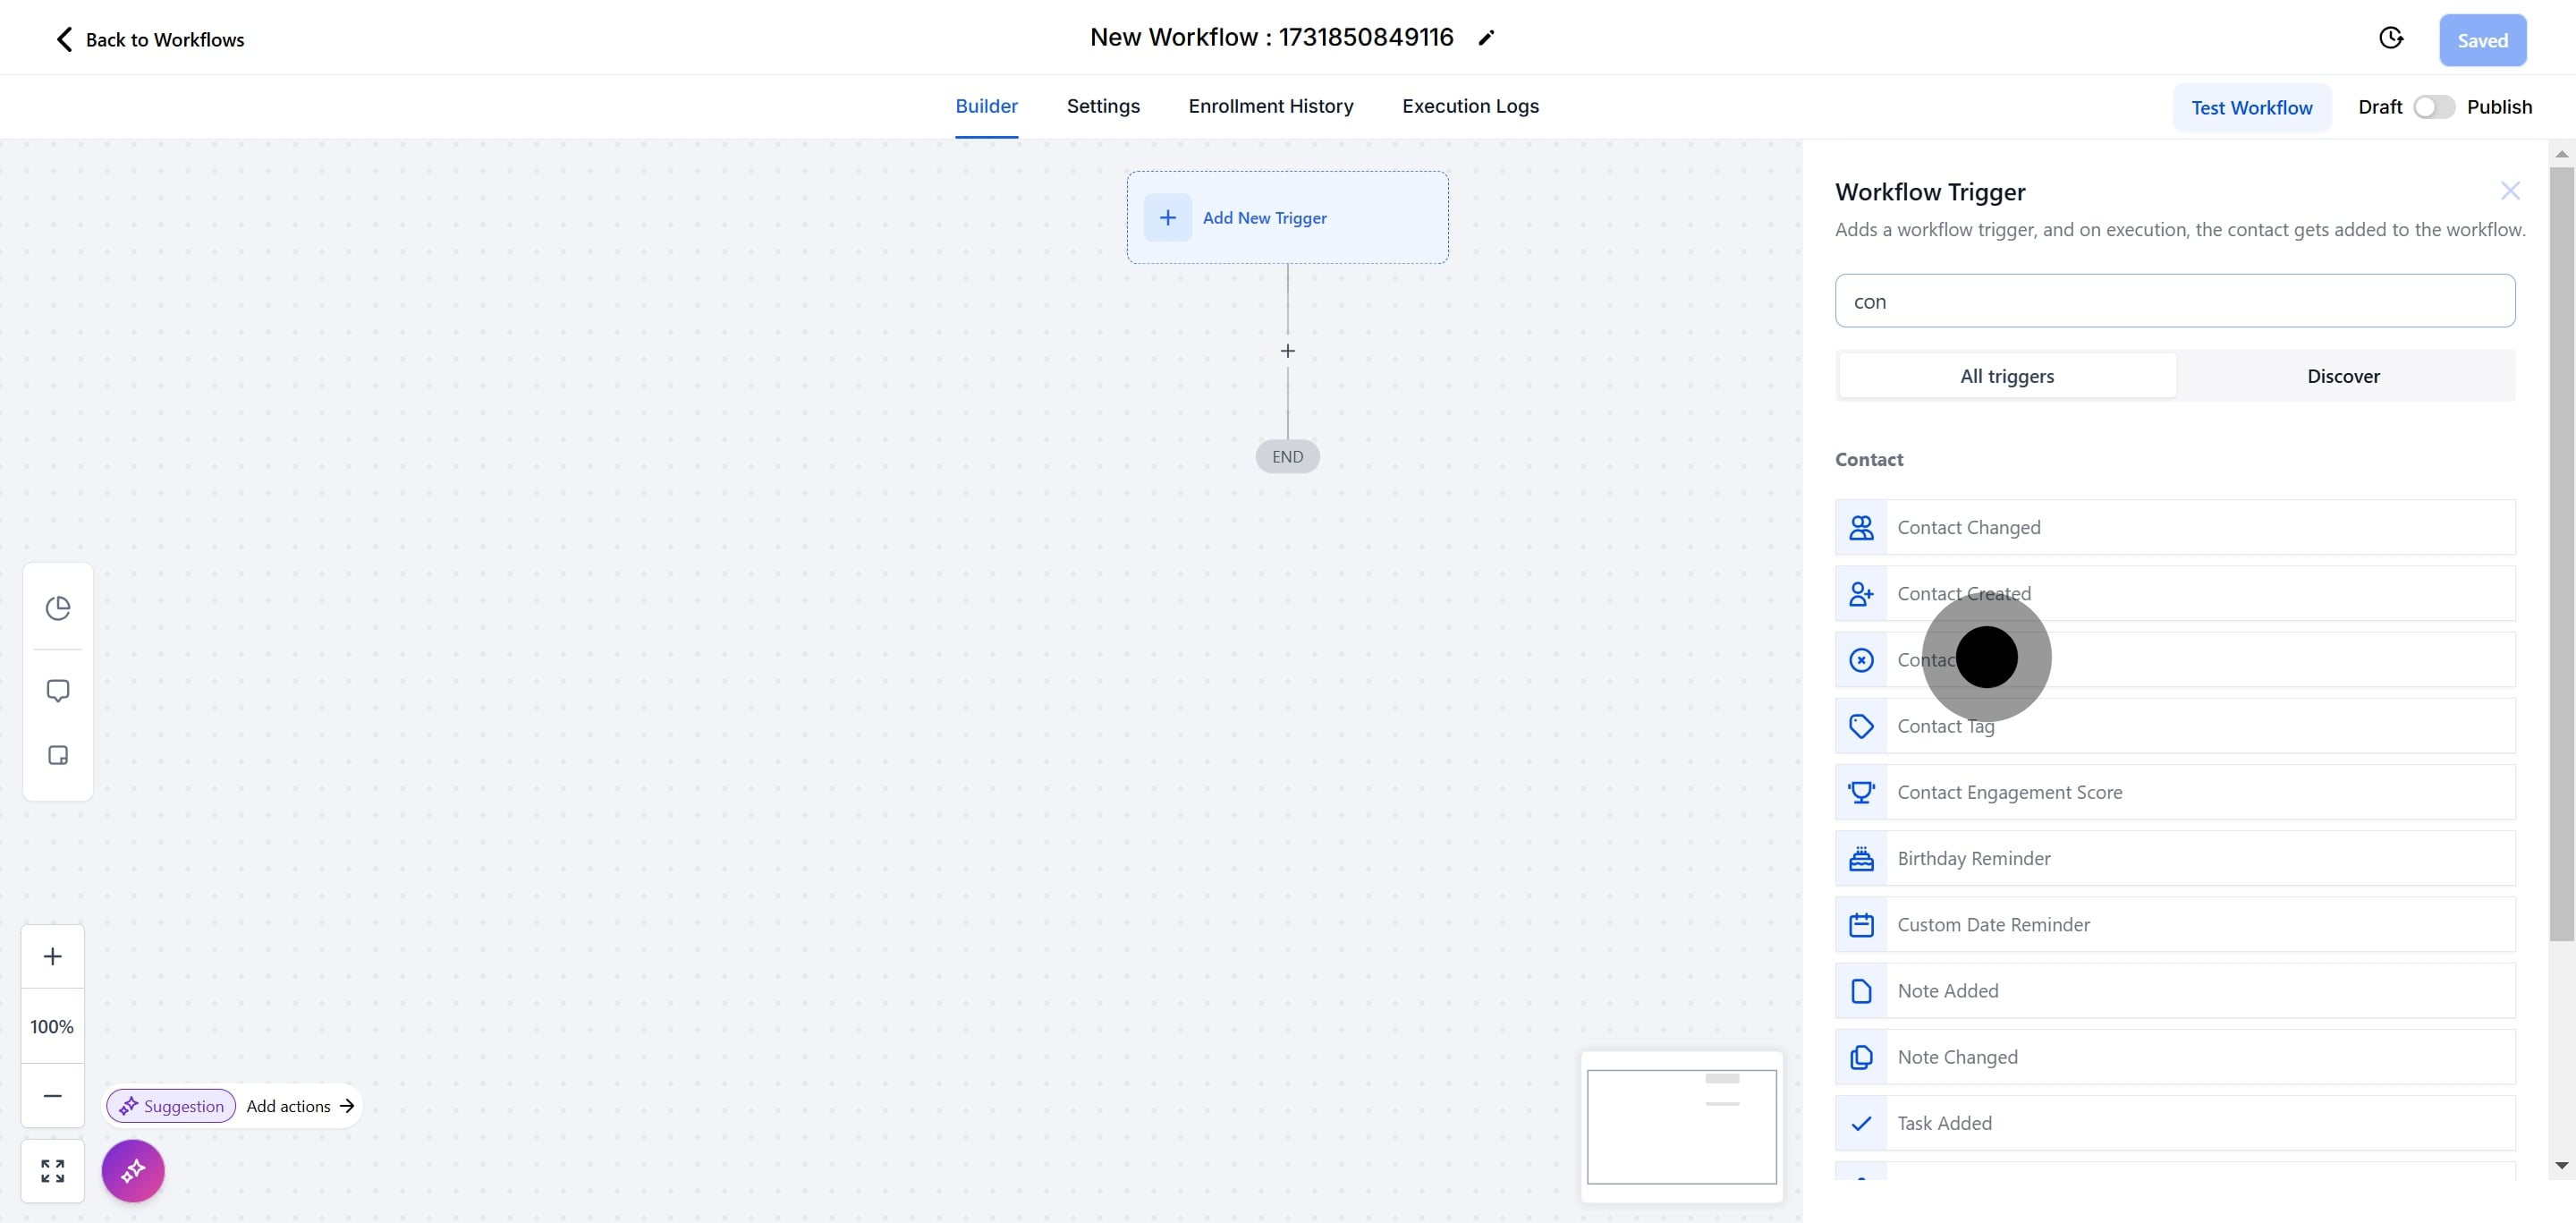Screen dimensions: 2576x1223
Task: Open the purple AI assistant button
Action: 133,1171
